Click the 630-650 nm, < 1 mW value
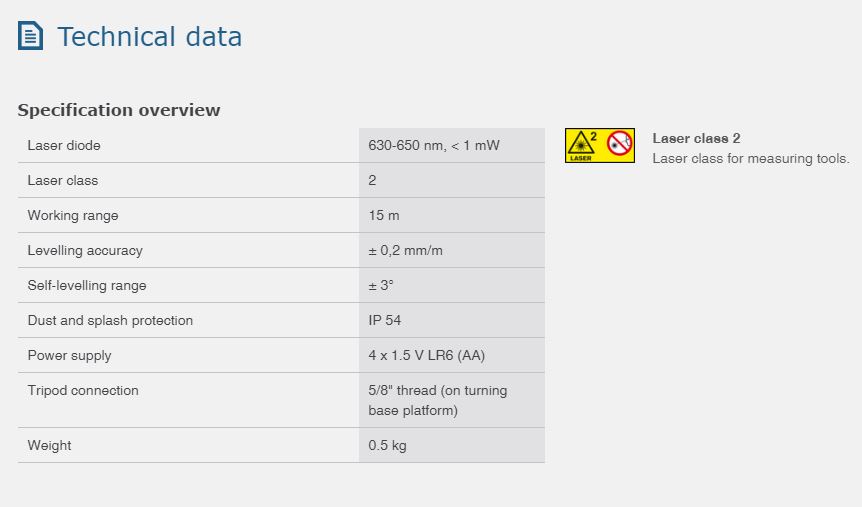This screenshot has height=507, width=862. [x=433, y=146]
